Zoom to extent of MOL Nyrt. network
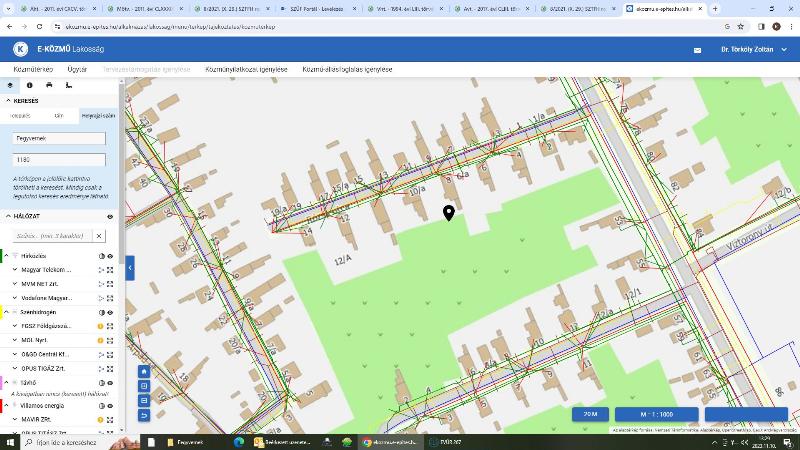Viewport: 800px width, 450px height. pyautogui.click(x=110, y=340)
